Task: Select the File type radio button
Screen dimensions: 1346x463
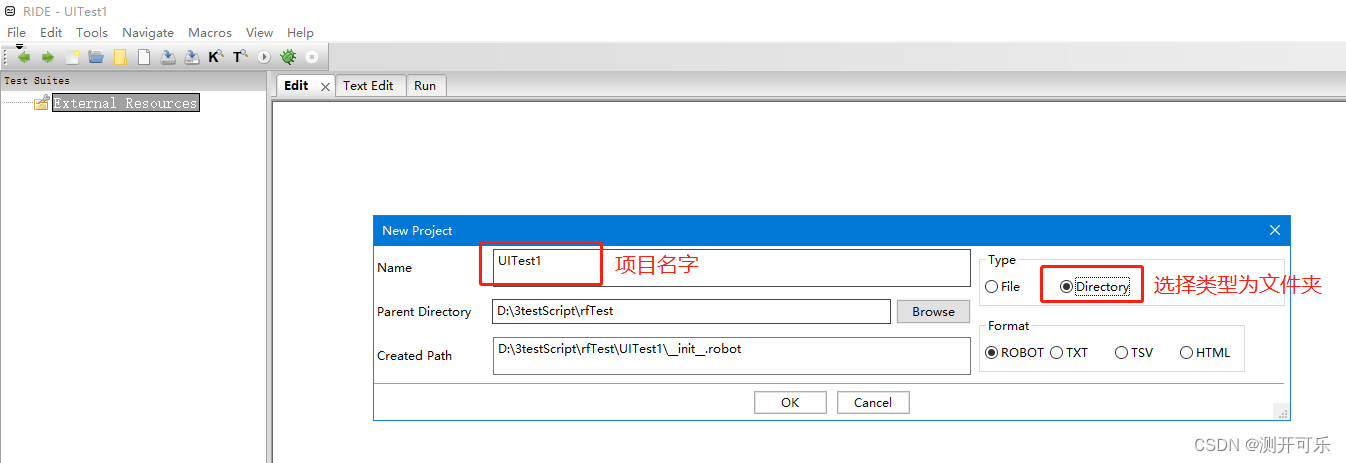Action: 1003,286
